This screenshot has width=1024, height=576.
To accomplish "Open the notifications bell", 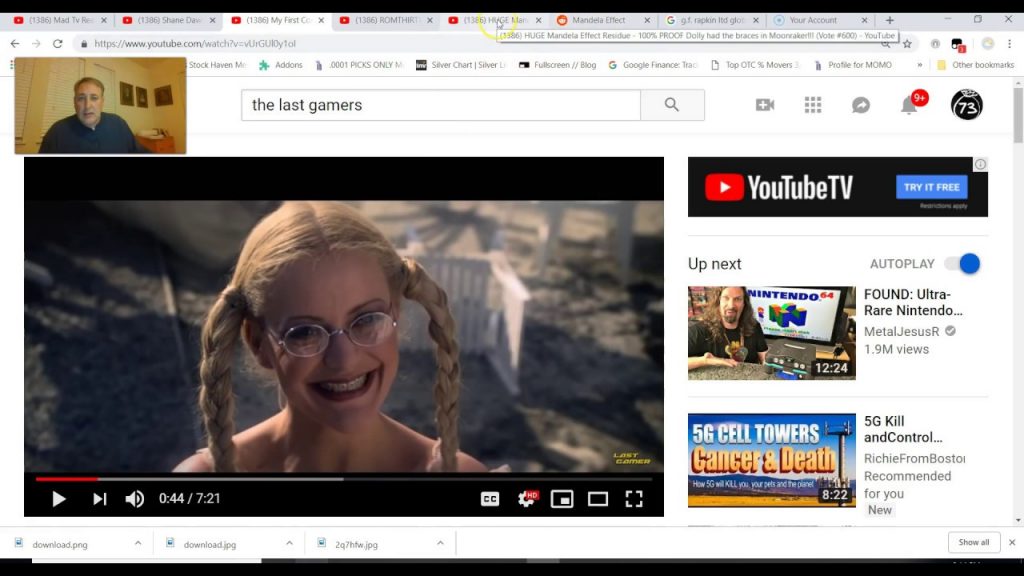I will (909, 104).
